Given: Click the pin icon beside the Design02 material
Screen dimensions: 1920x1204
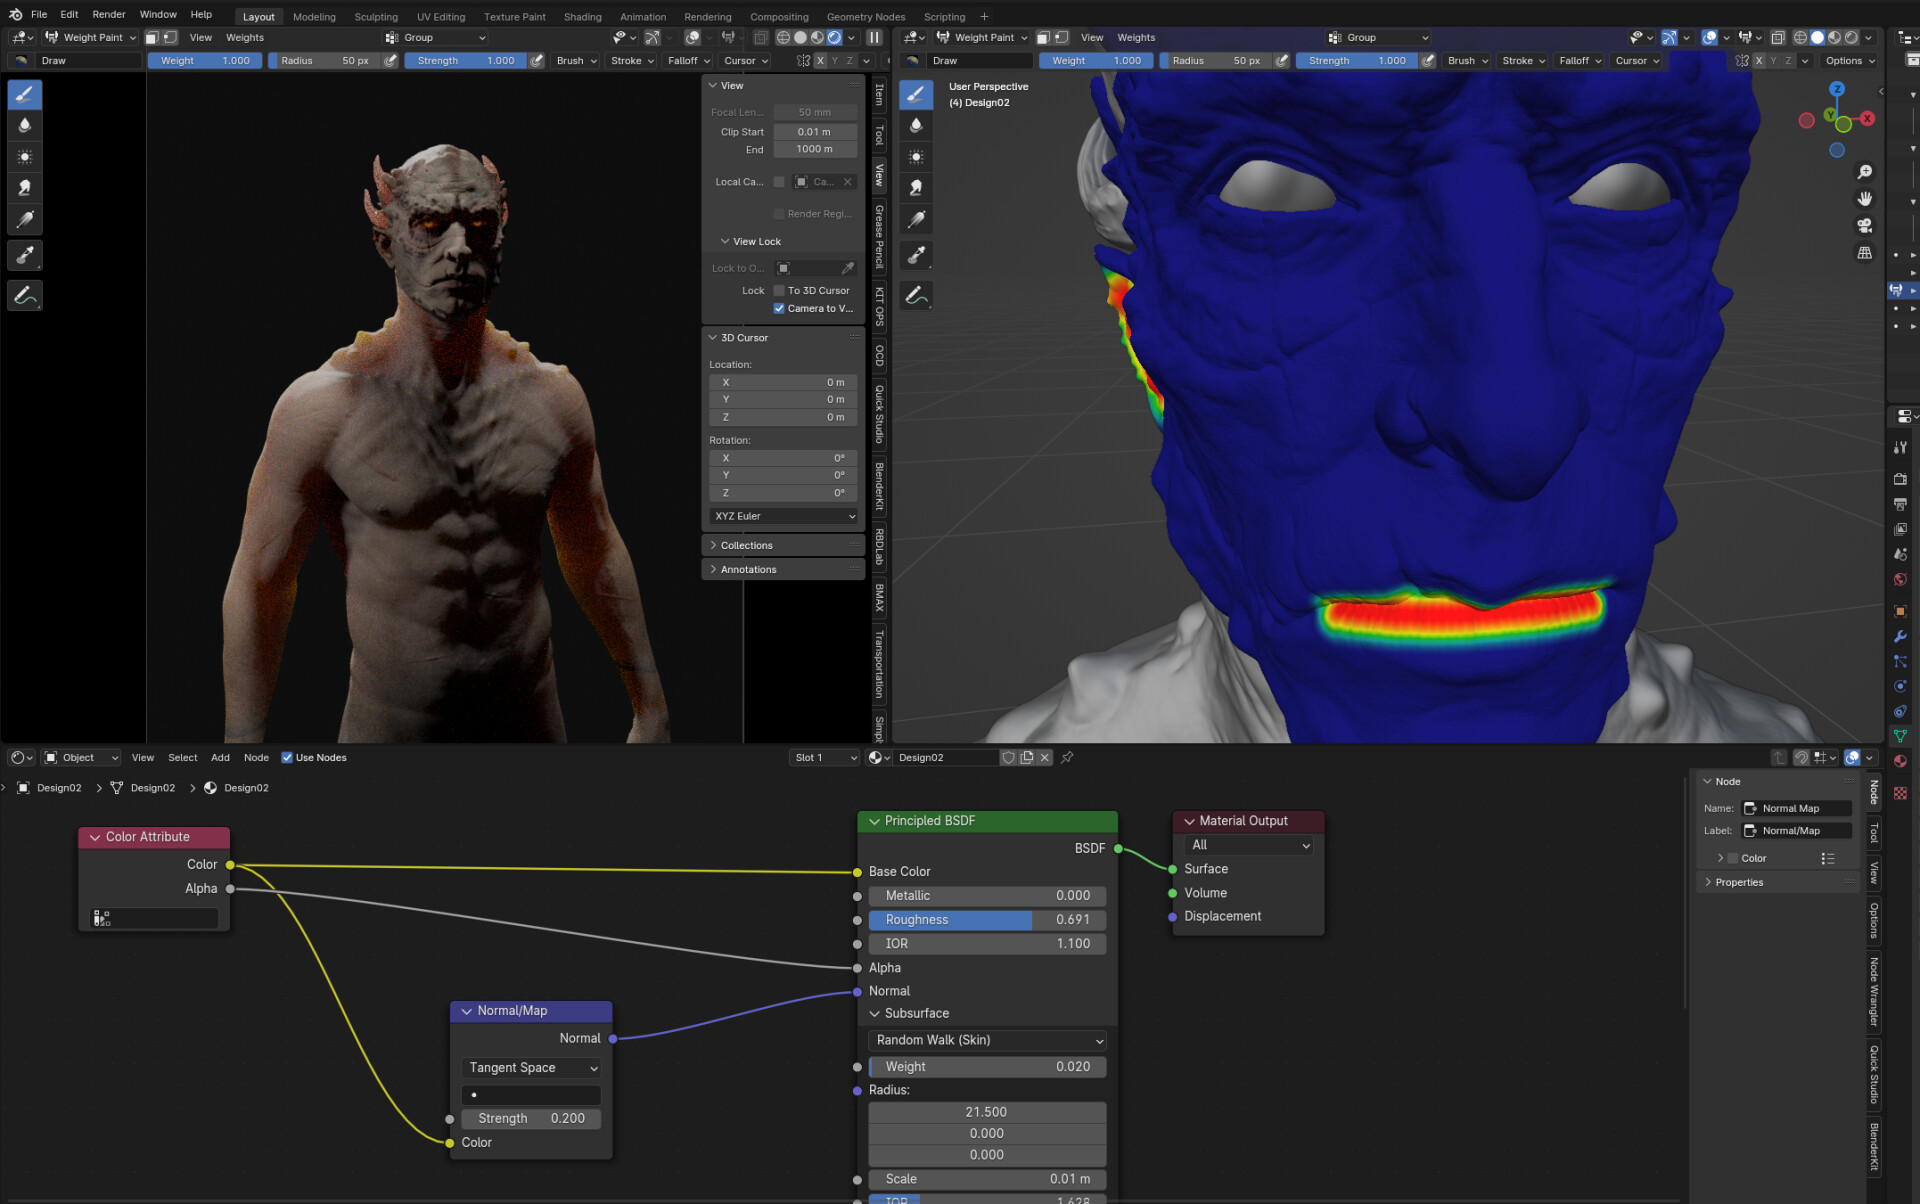Looking at the screenshot, I should 1067,757.
